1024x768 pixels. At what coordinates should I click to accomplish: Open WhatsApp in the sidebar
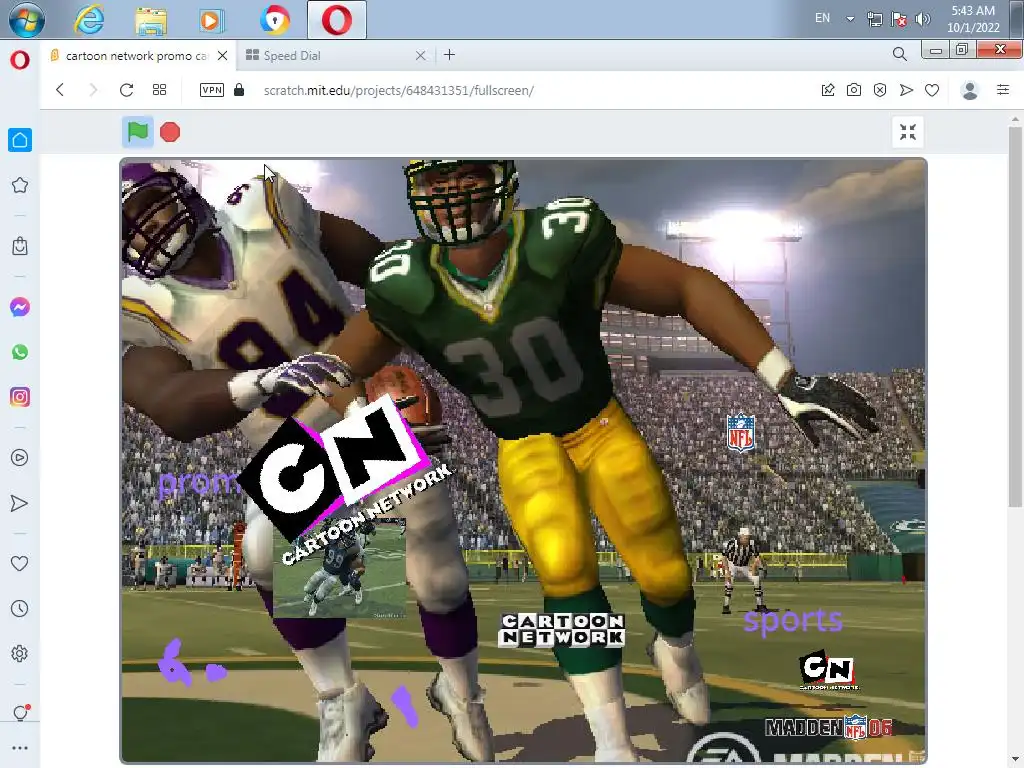pos(20,352)
